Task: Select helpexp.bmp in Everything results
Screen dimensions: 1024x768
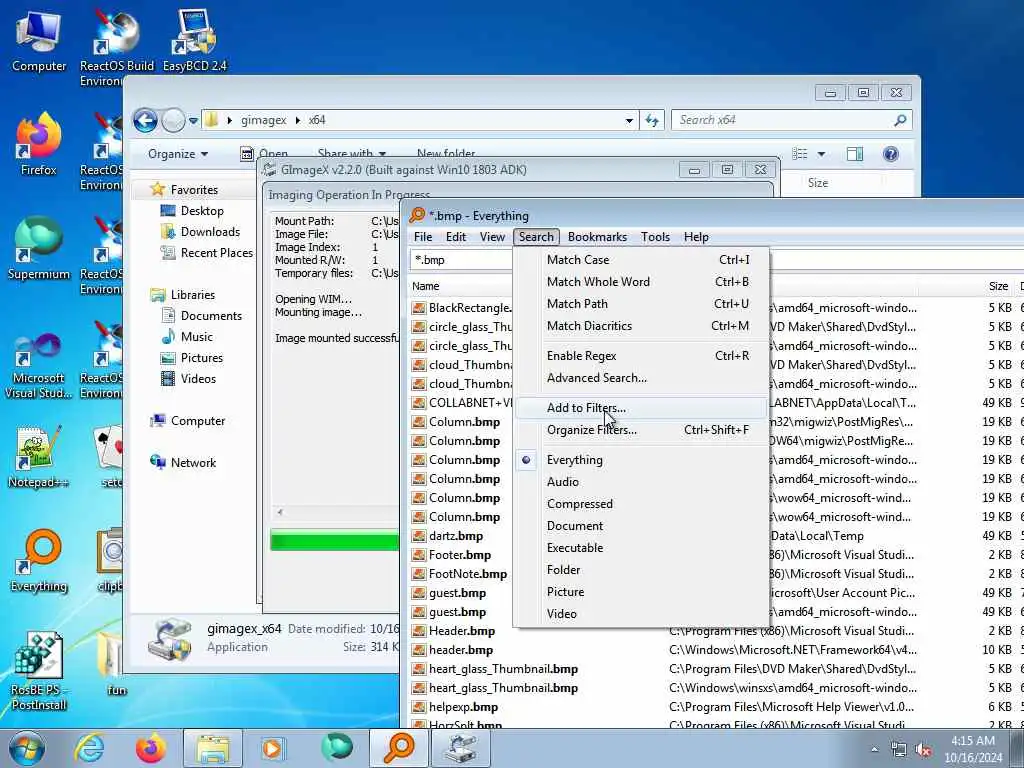Action: [x=463, y=707]
